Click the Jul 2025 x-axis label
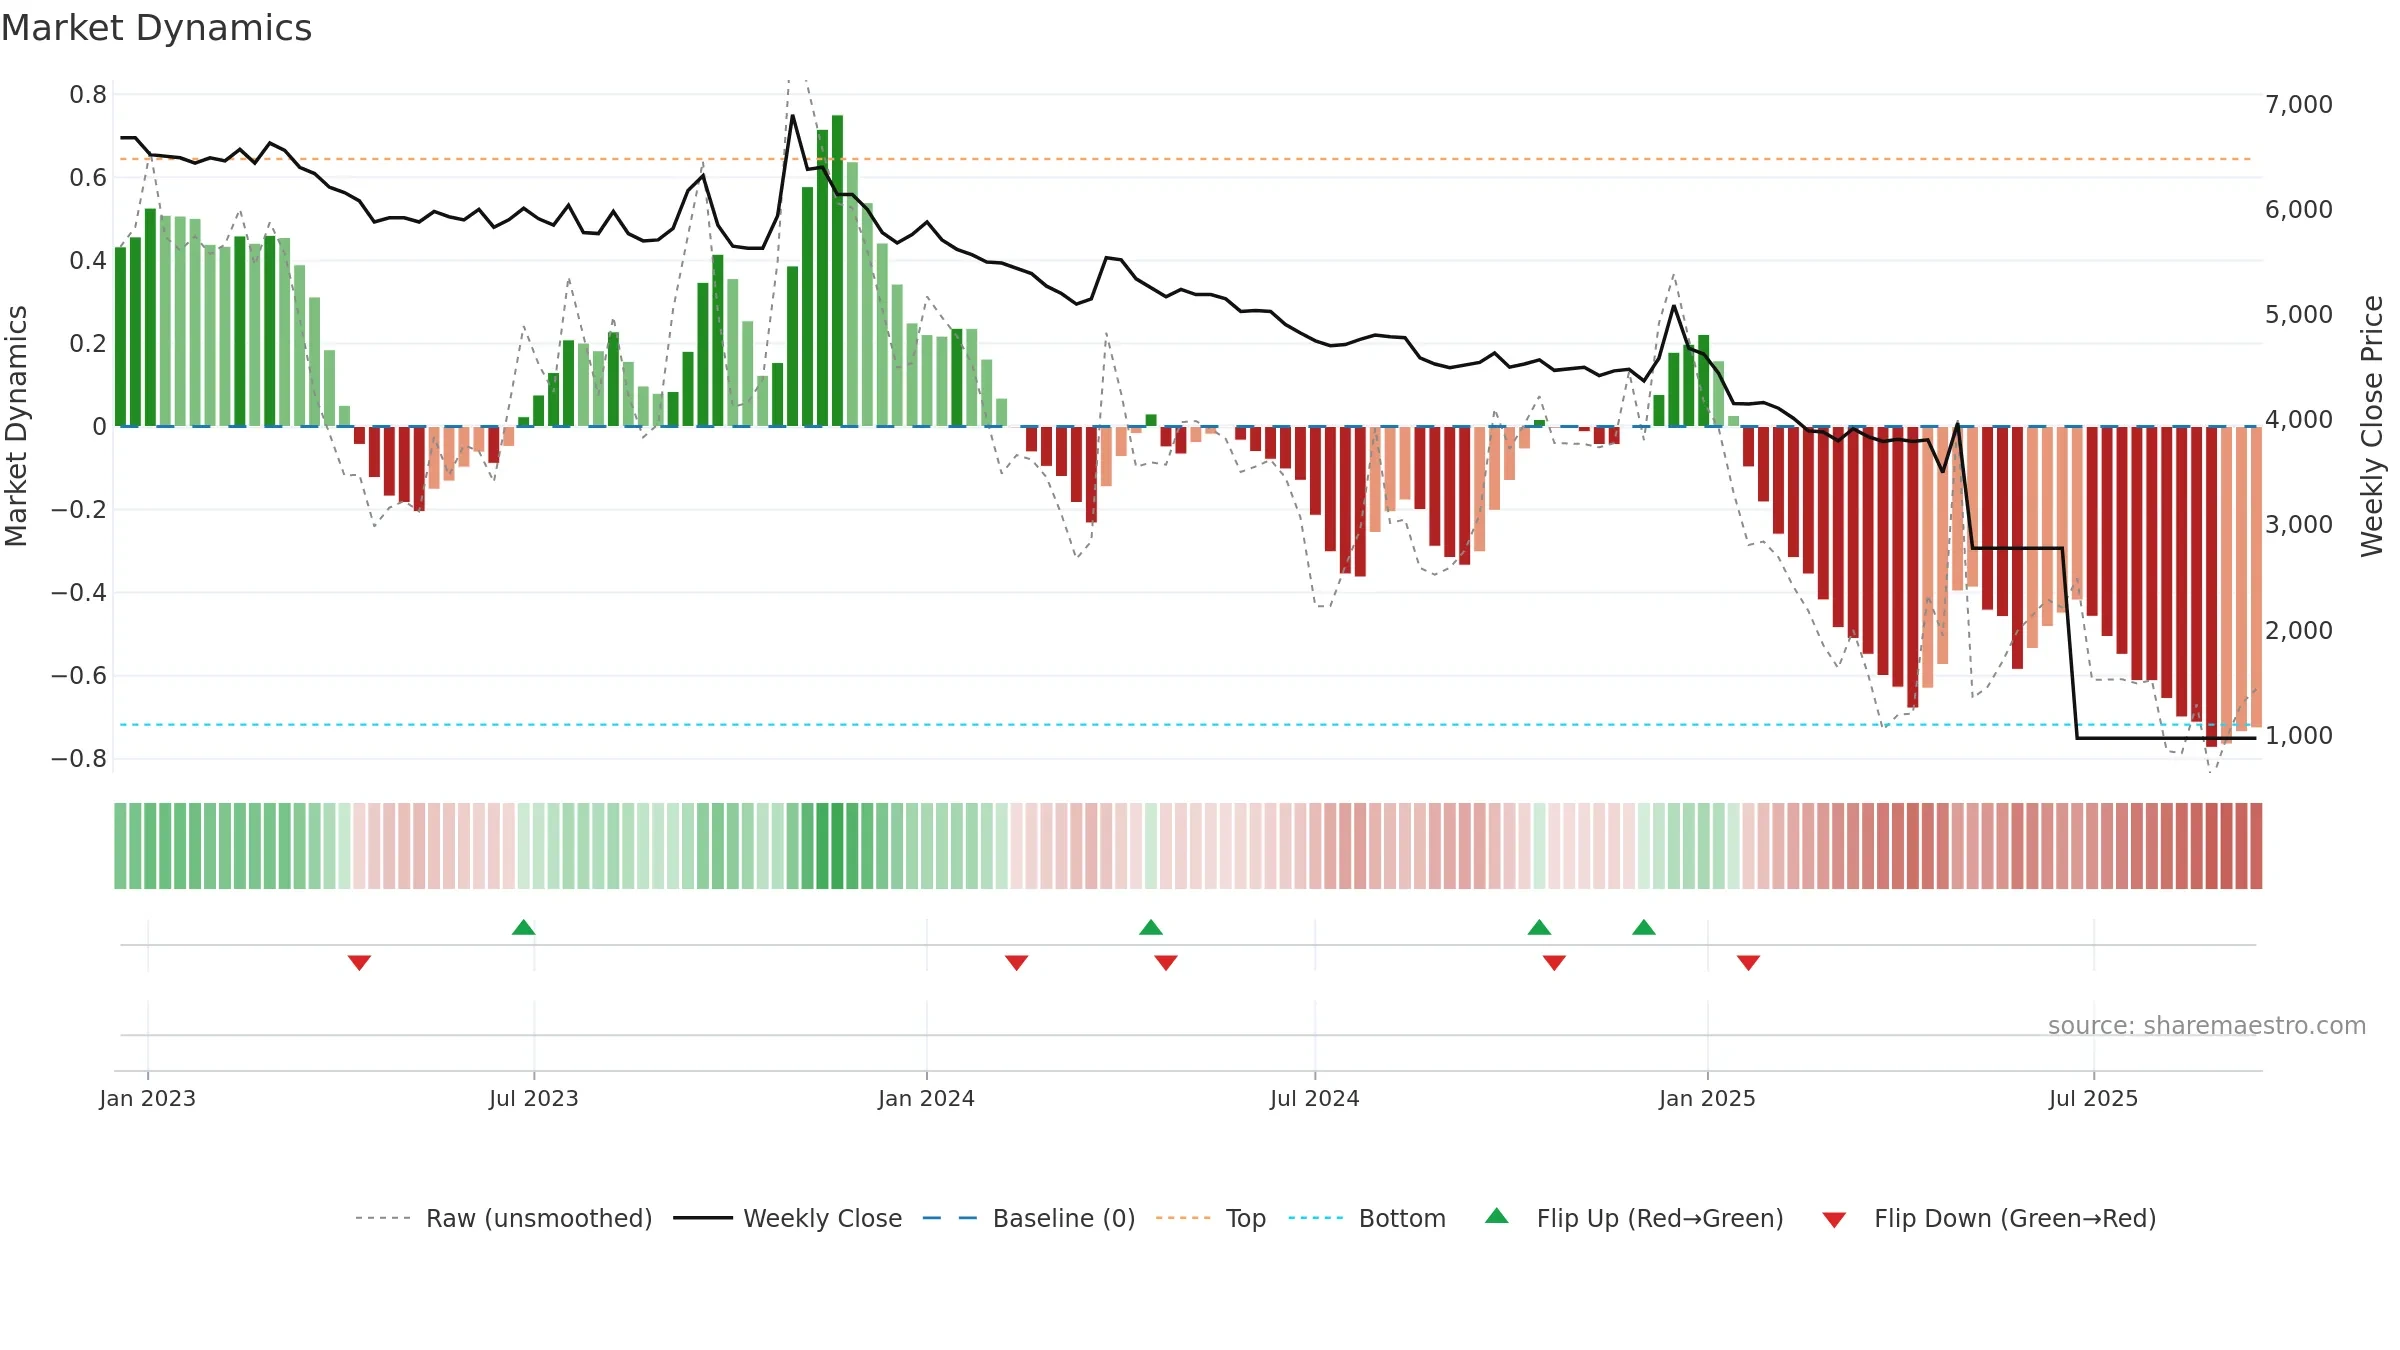Screen dimensions: 2400x1350 (2094, 1098)
